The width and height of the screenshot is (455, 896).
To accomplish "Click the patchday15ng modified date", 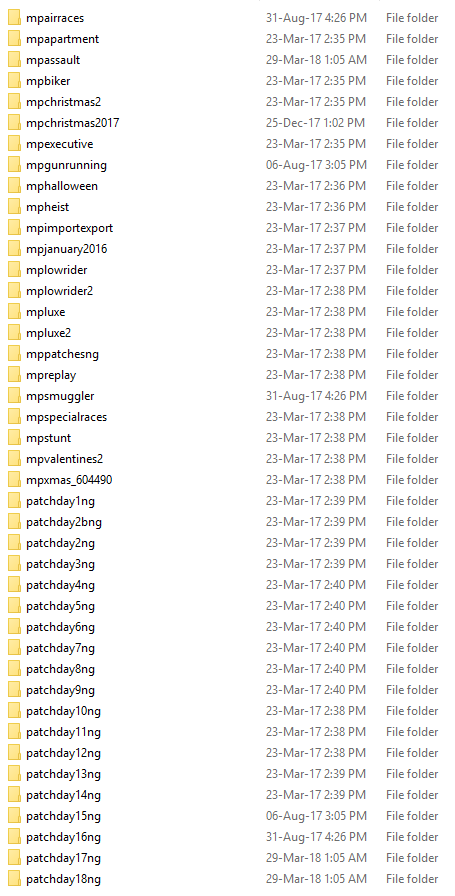I will tap(316, 816).
